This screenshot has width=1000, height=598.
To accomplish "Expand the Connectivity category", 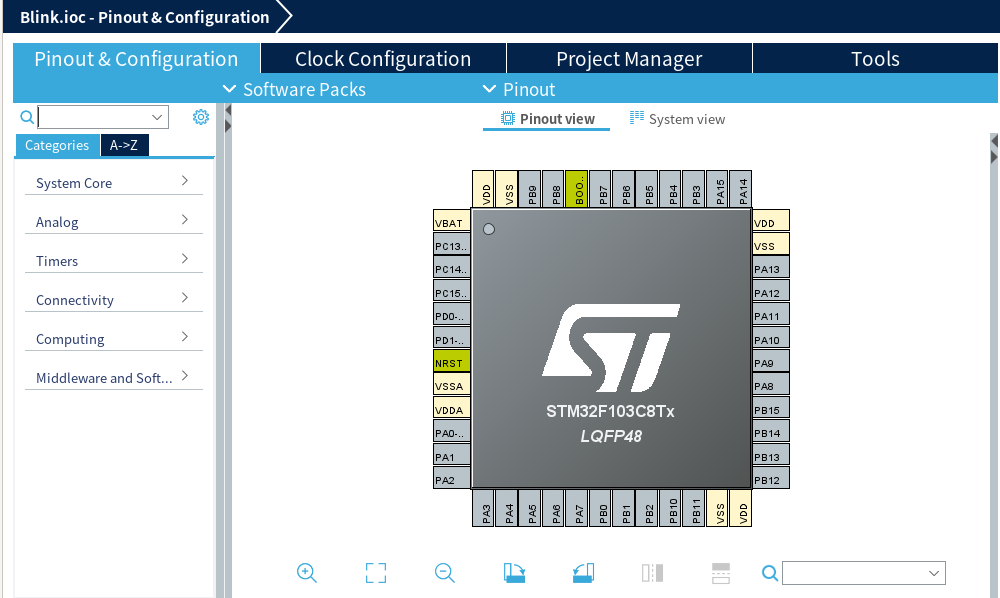I will point(114,300).
